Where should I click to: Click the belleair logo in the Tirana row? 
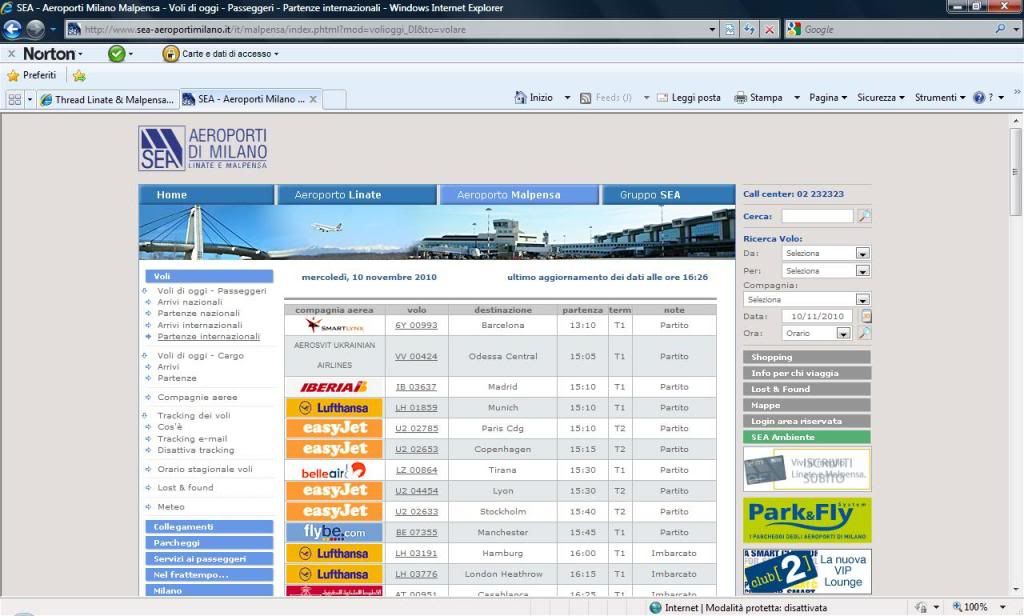pyautogui.click(x=334, y=470)
